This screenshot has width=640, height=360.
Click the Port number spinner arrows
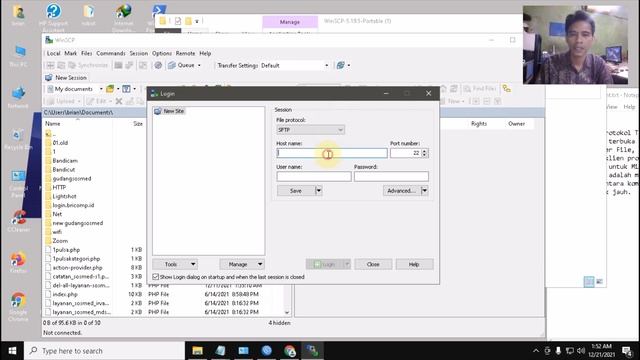coord(424,153)
